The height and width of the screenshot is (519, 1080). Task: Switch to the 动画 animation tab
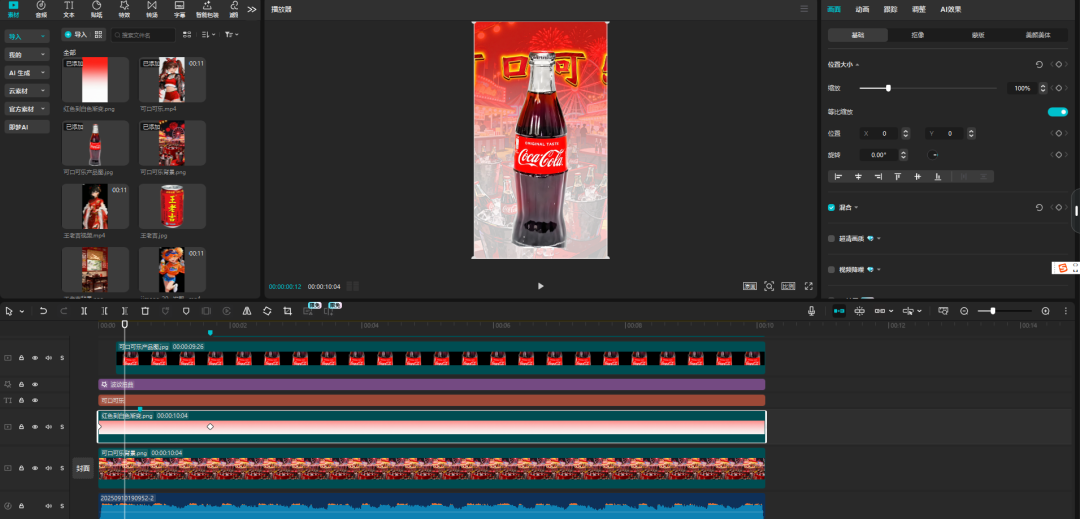tap(862, 9)
